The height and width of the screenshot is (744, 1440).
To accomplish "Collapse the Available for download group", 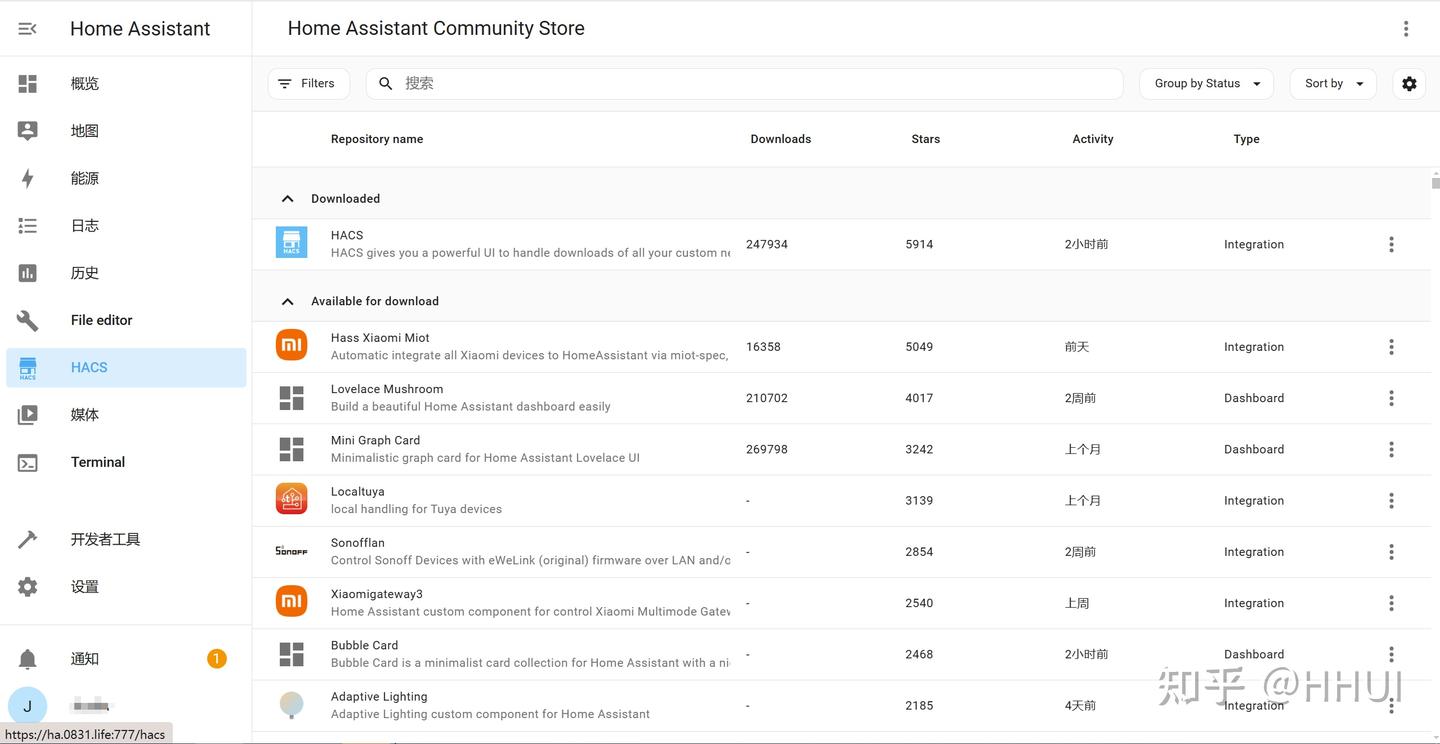I will (x=288, y=301).
